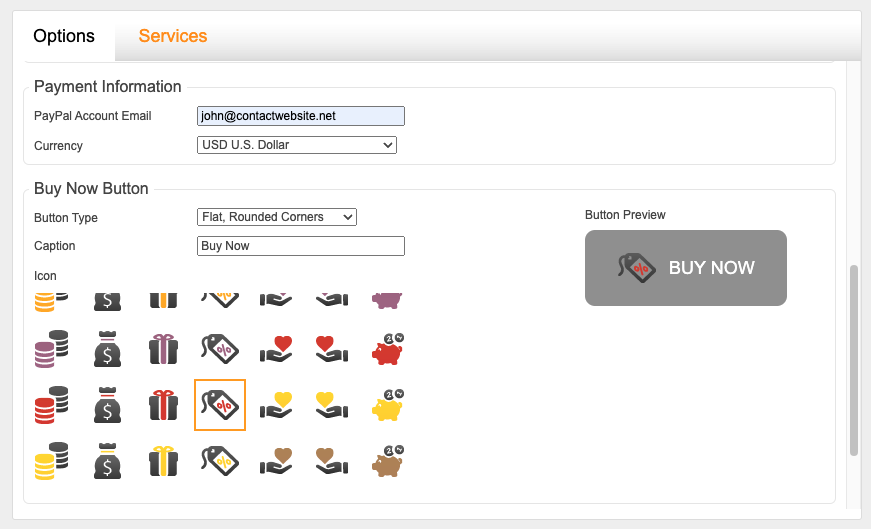871x529 pixels.
Task: Click the highlighted red percent tag icon
Action: 220,404
